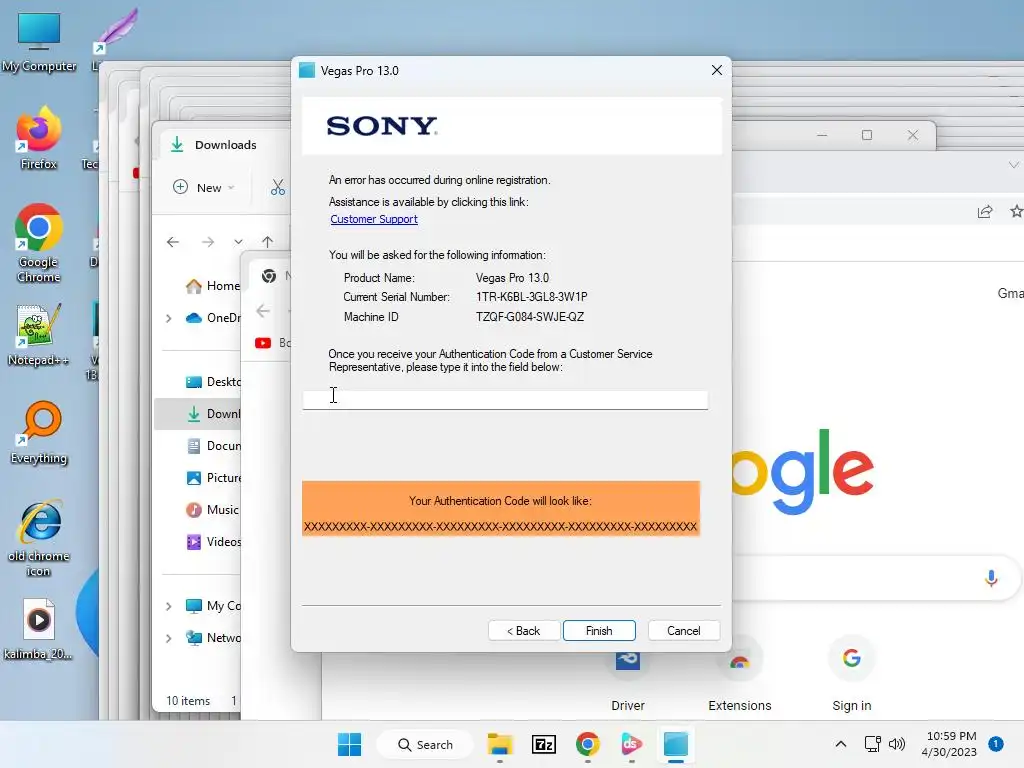Open volume control in system tray
Viewport: 1024px width, 768px height.
coord(897,744)
